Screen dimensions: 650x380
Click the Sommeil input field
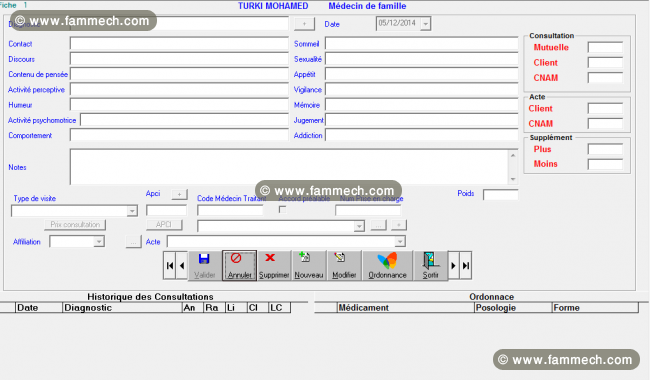pyautogui.click(x=422, y=44)
